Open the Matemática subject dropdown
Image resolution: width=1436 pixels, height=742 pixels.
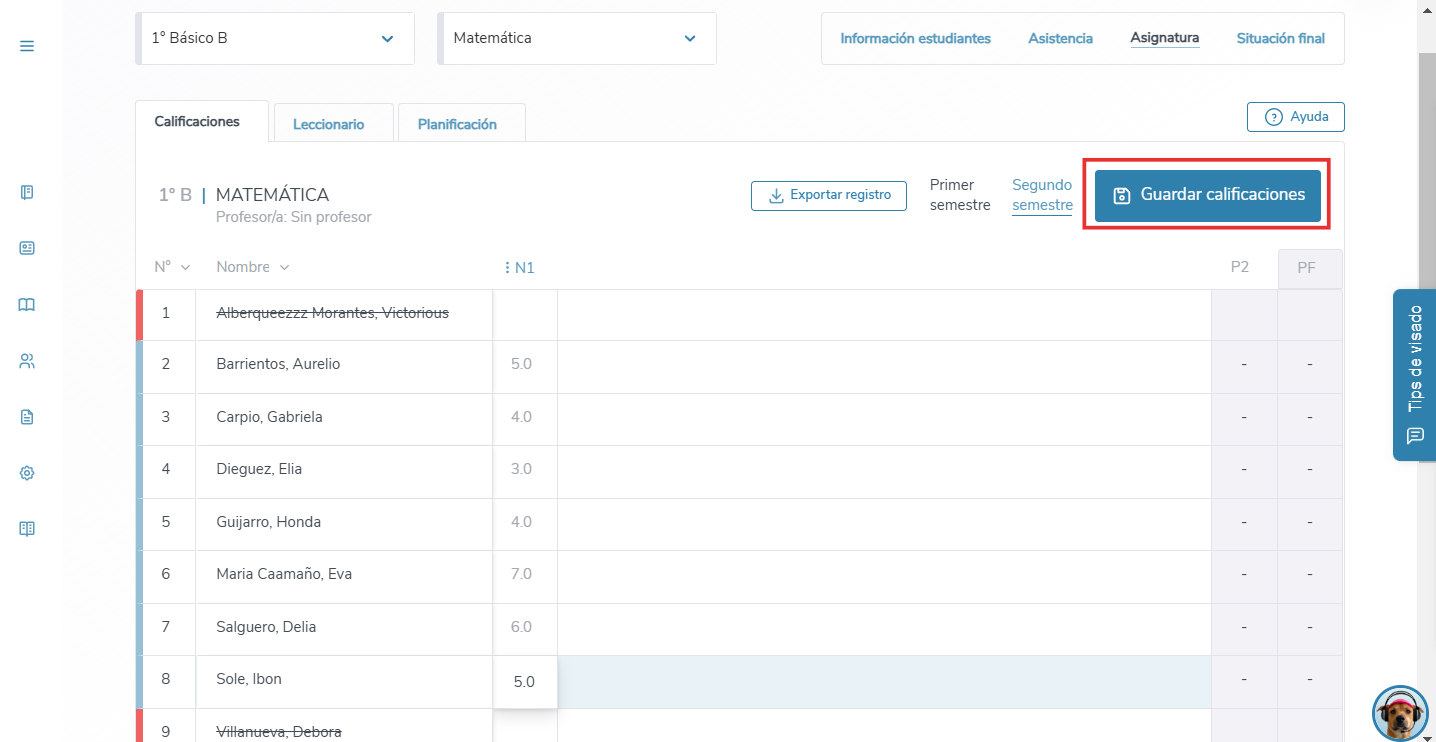pos(577,38)
